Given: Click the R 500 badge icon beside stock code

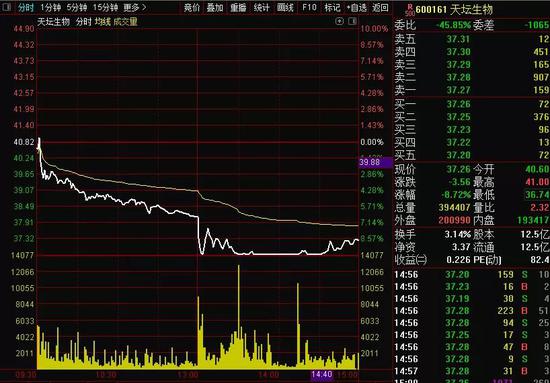Looking at the screenshot, I should coord(409,10).
